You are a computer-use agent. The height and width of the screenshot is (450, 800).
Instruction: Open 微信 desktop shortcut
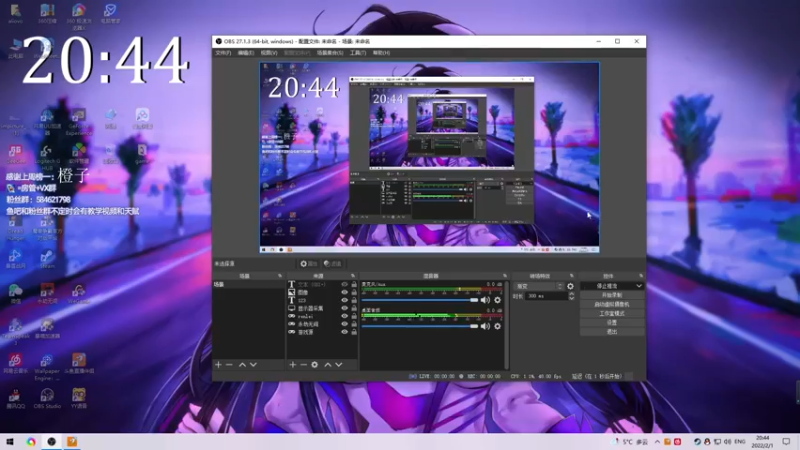[15, 293]
